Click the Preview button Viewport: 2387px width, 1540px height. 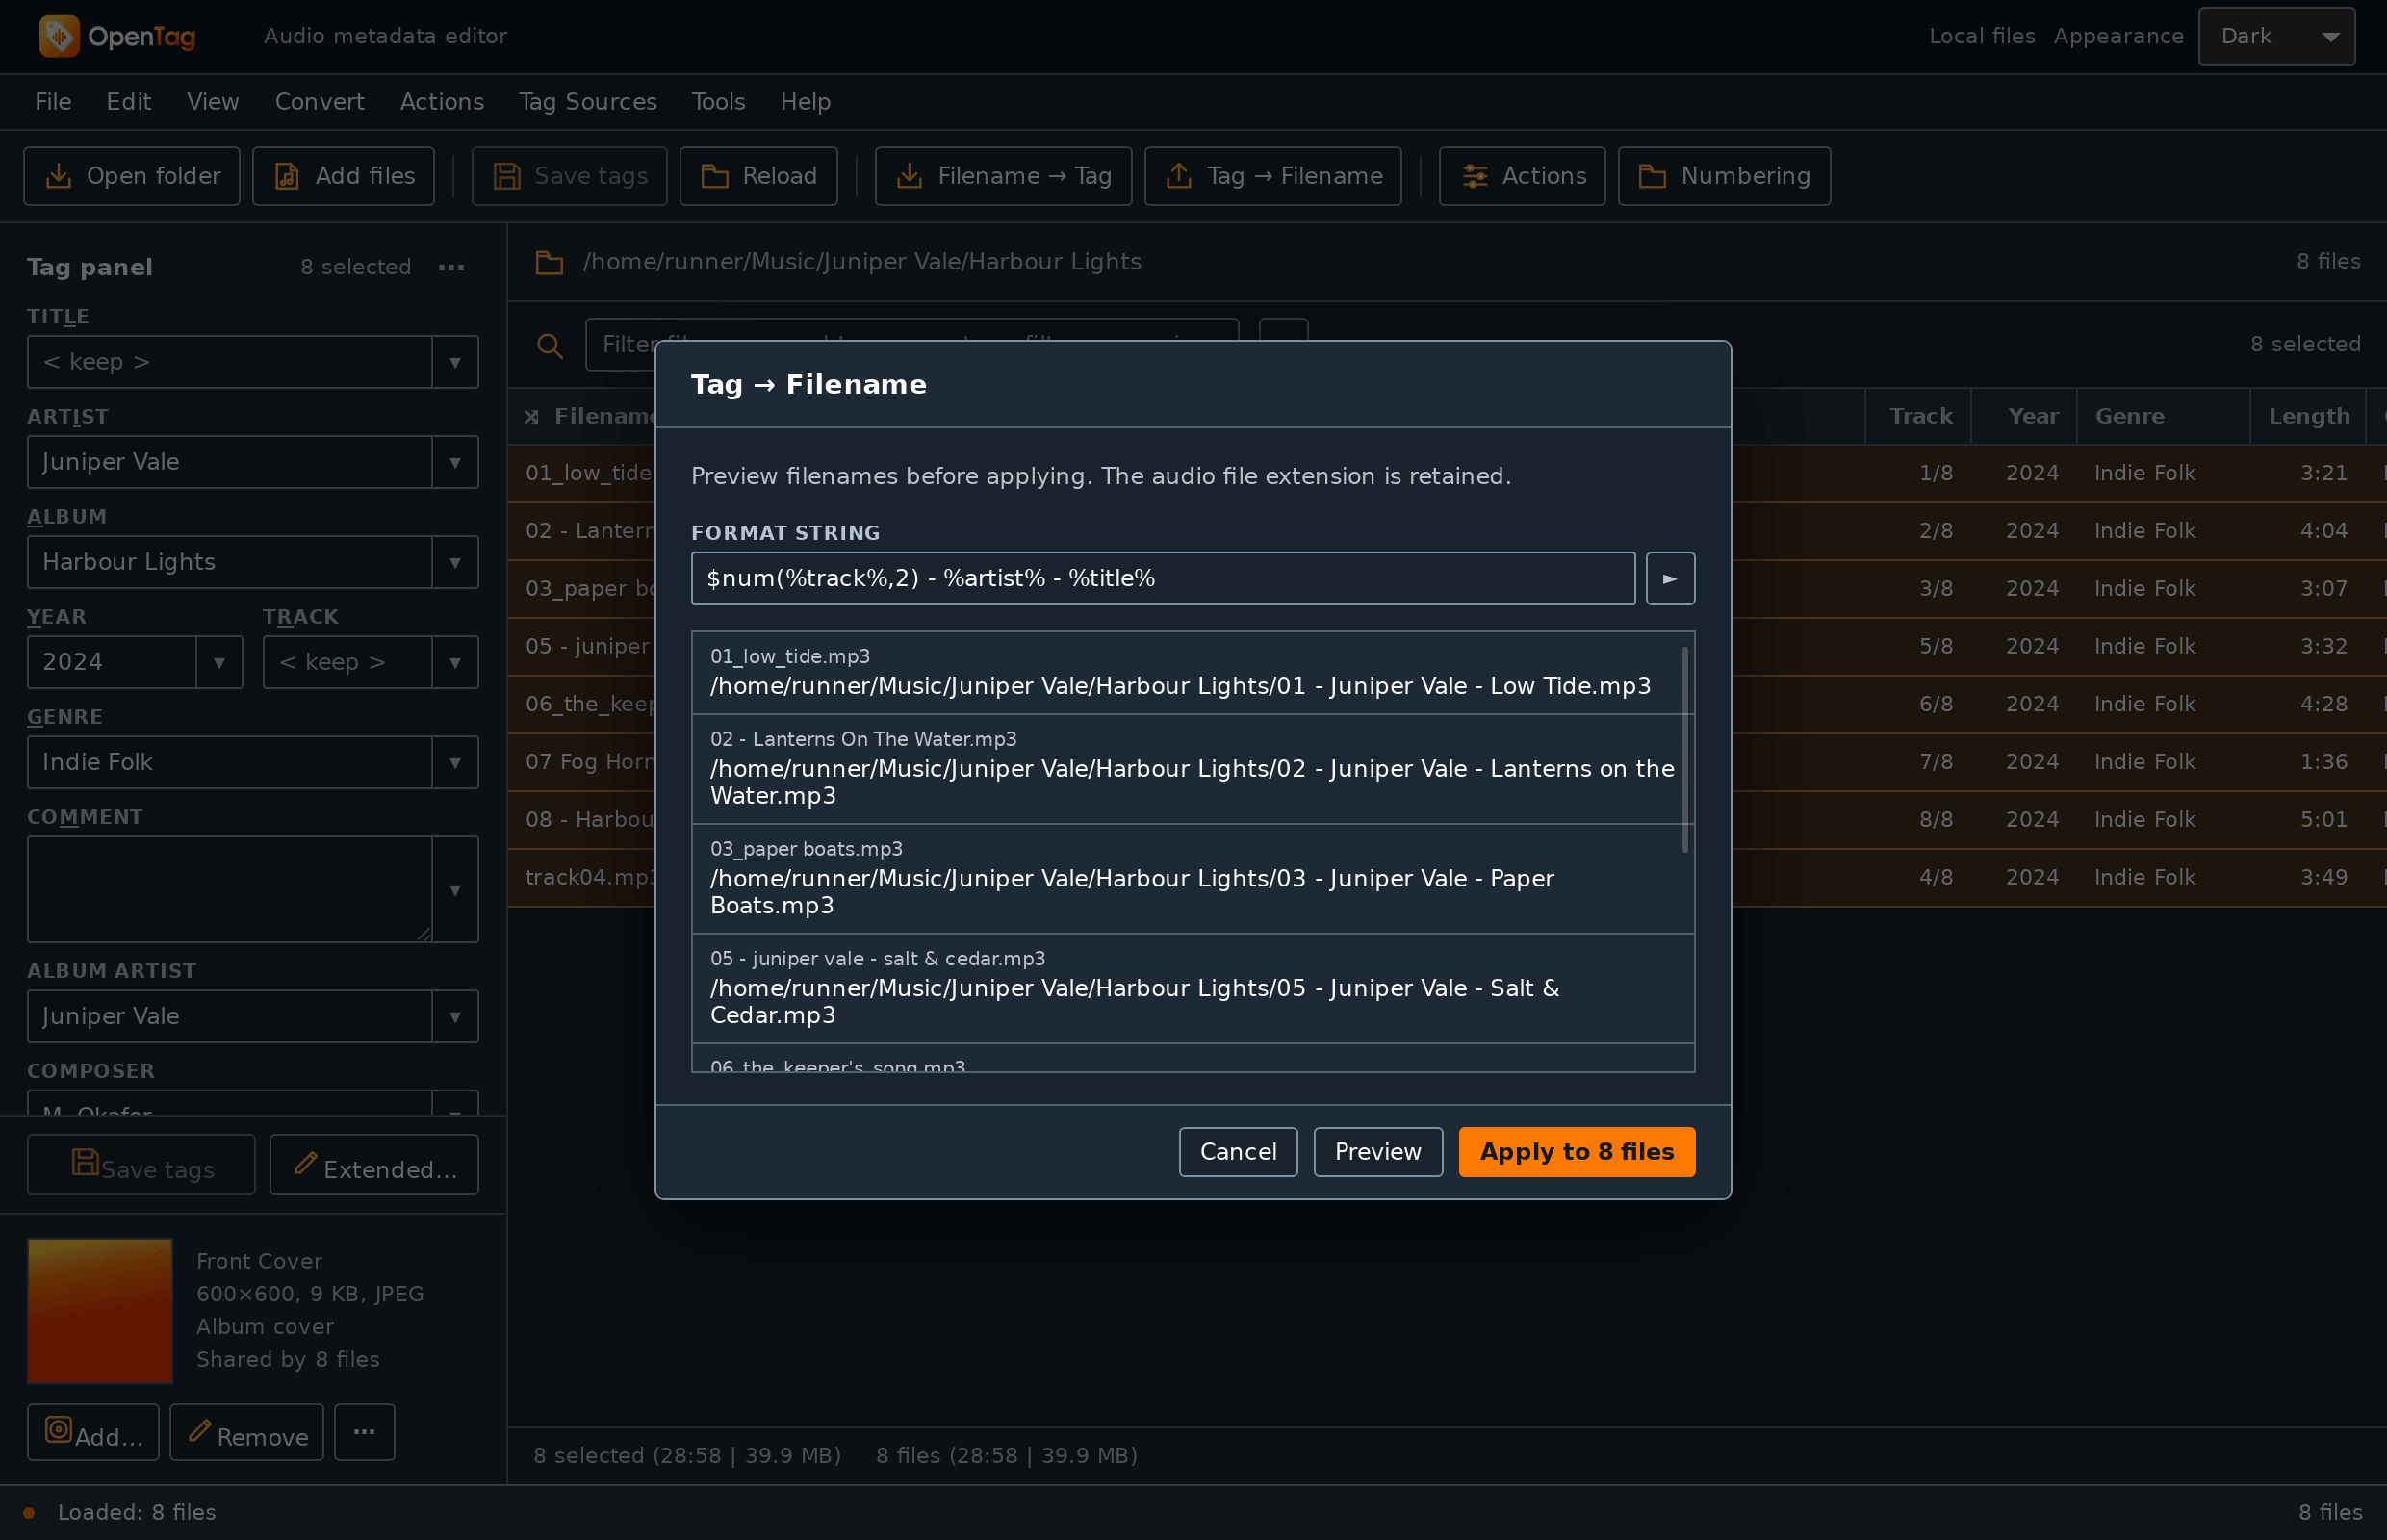point(1377,1152)
